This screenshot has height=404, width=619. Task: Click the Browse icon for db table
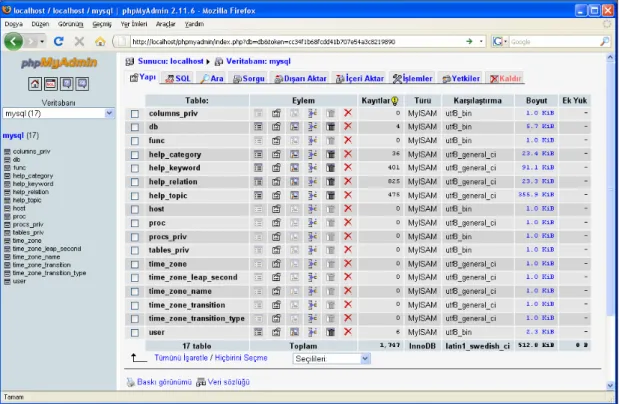coord(258,127)
